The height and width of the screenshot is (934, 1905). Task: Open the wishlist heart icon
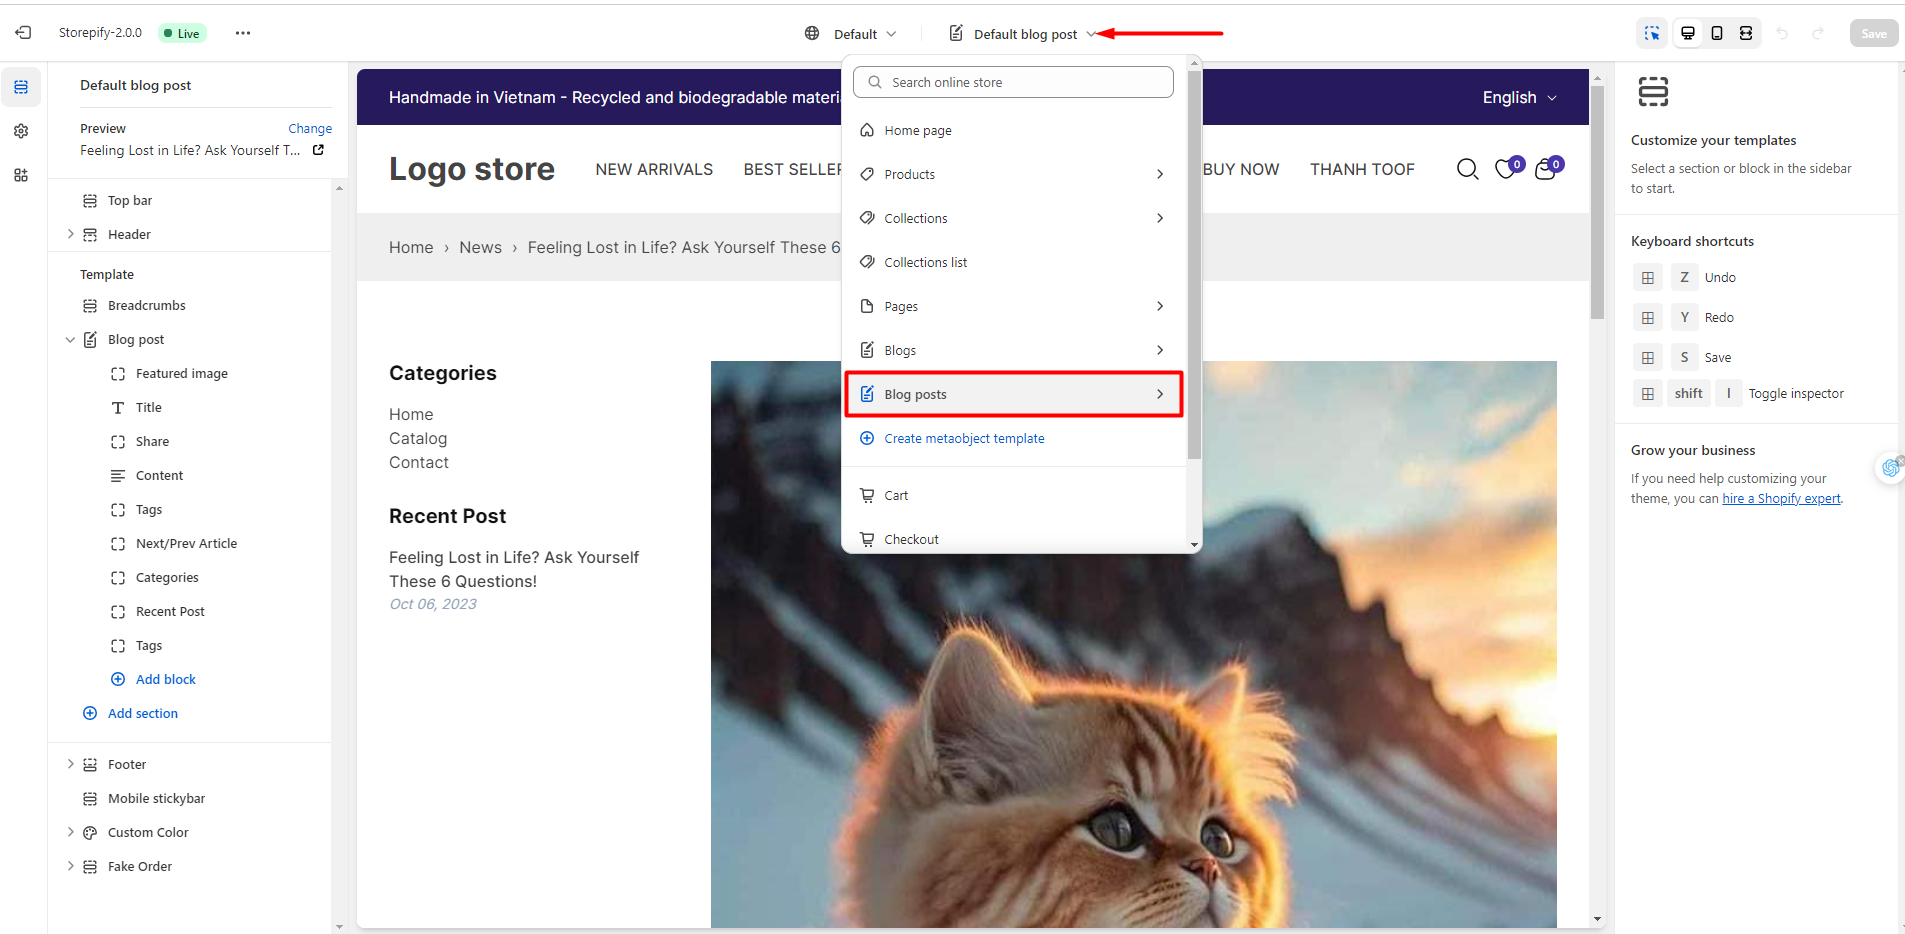click(1508, 168)
